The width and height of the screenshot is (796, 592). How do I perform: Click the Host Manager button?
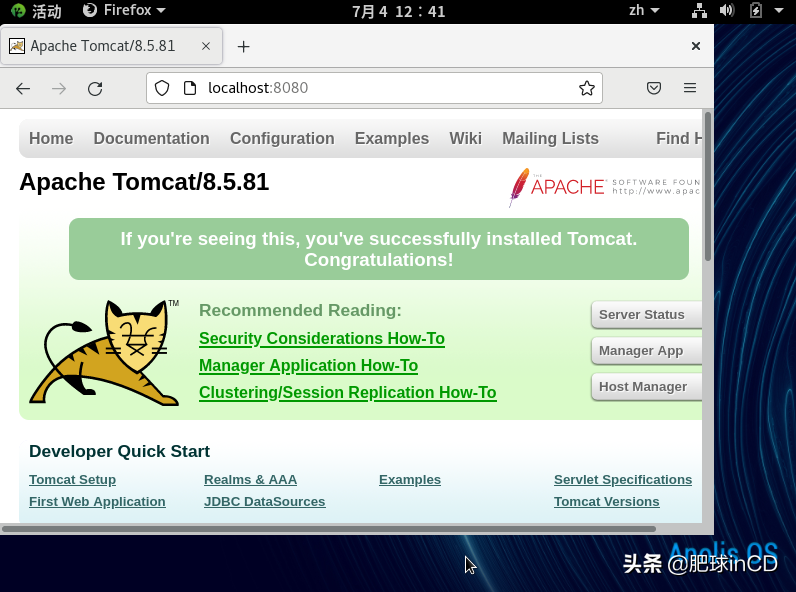pos(646,387)
